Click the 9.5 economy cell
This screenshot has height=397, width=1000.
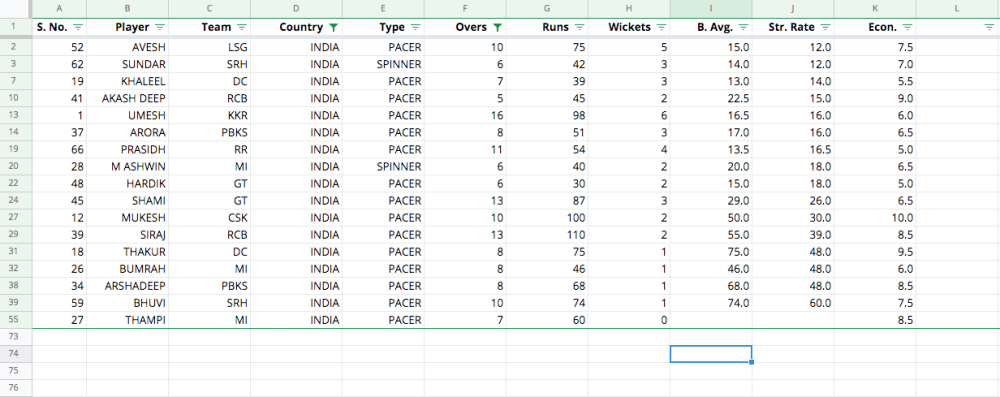coord(875,251)
